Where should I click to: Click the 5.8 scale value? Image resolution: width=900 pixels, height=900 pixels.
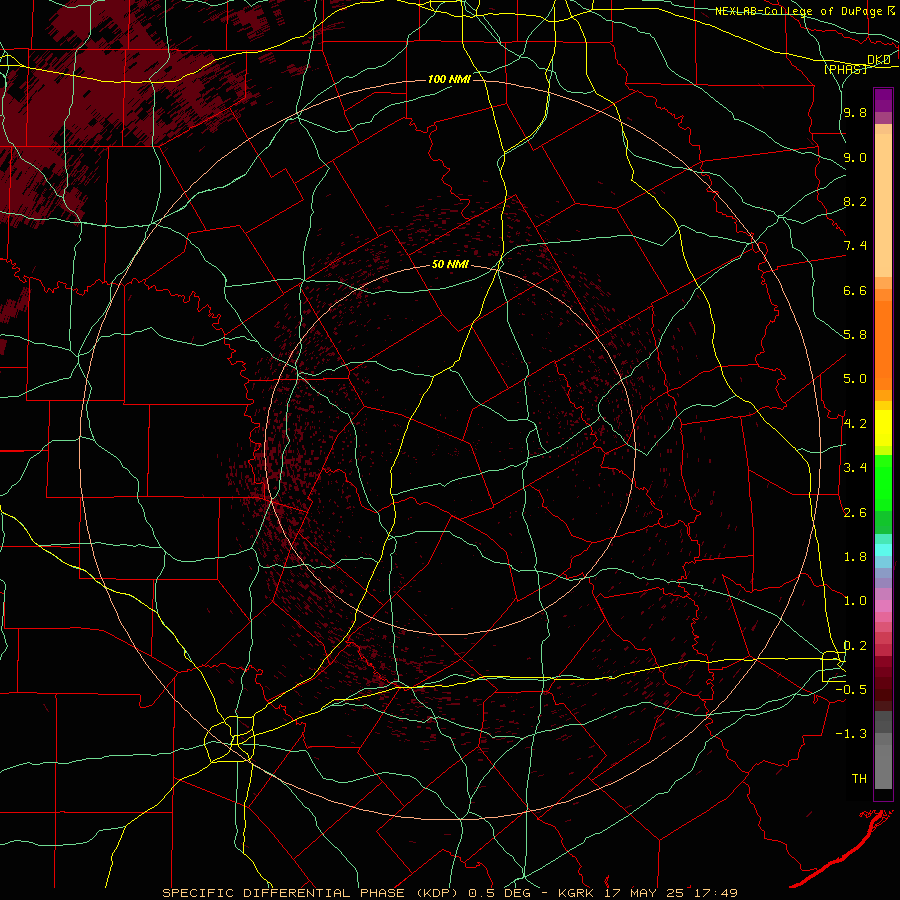855,335
